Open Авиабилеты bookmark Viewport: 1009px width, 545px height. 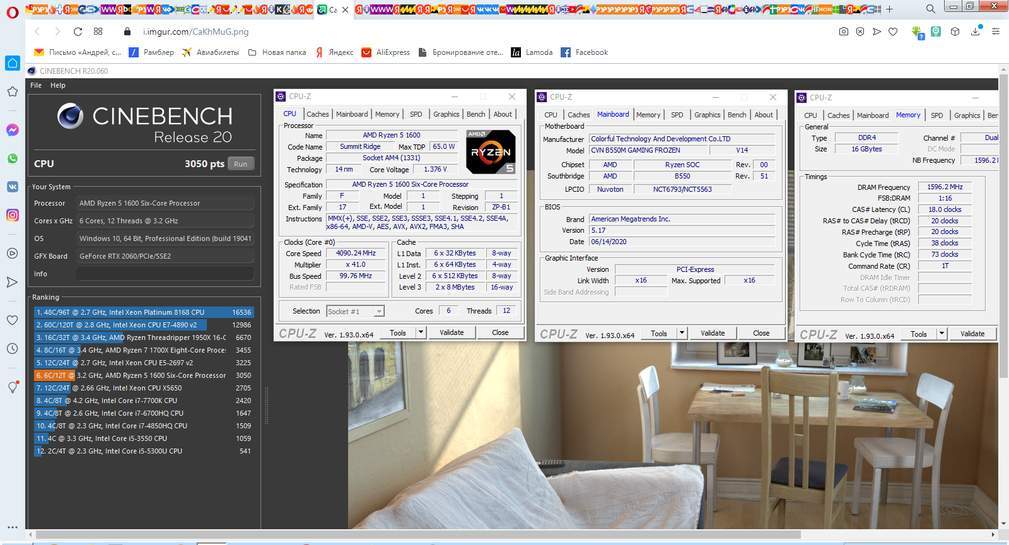click(210, 52)
